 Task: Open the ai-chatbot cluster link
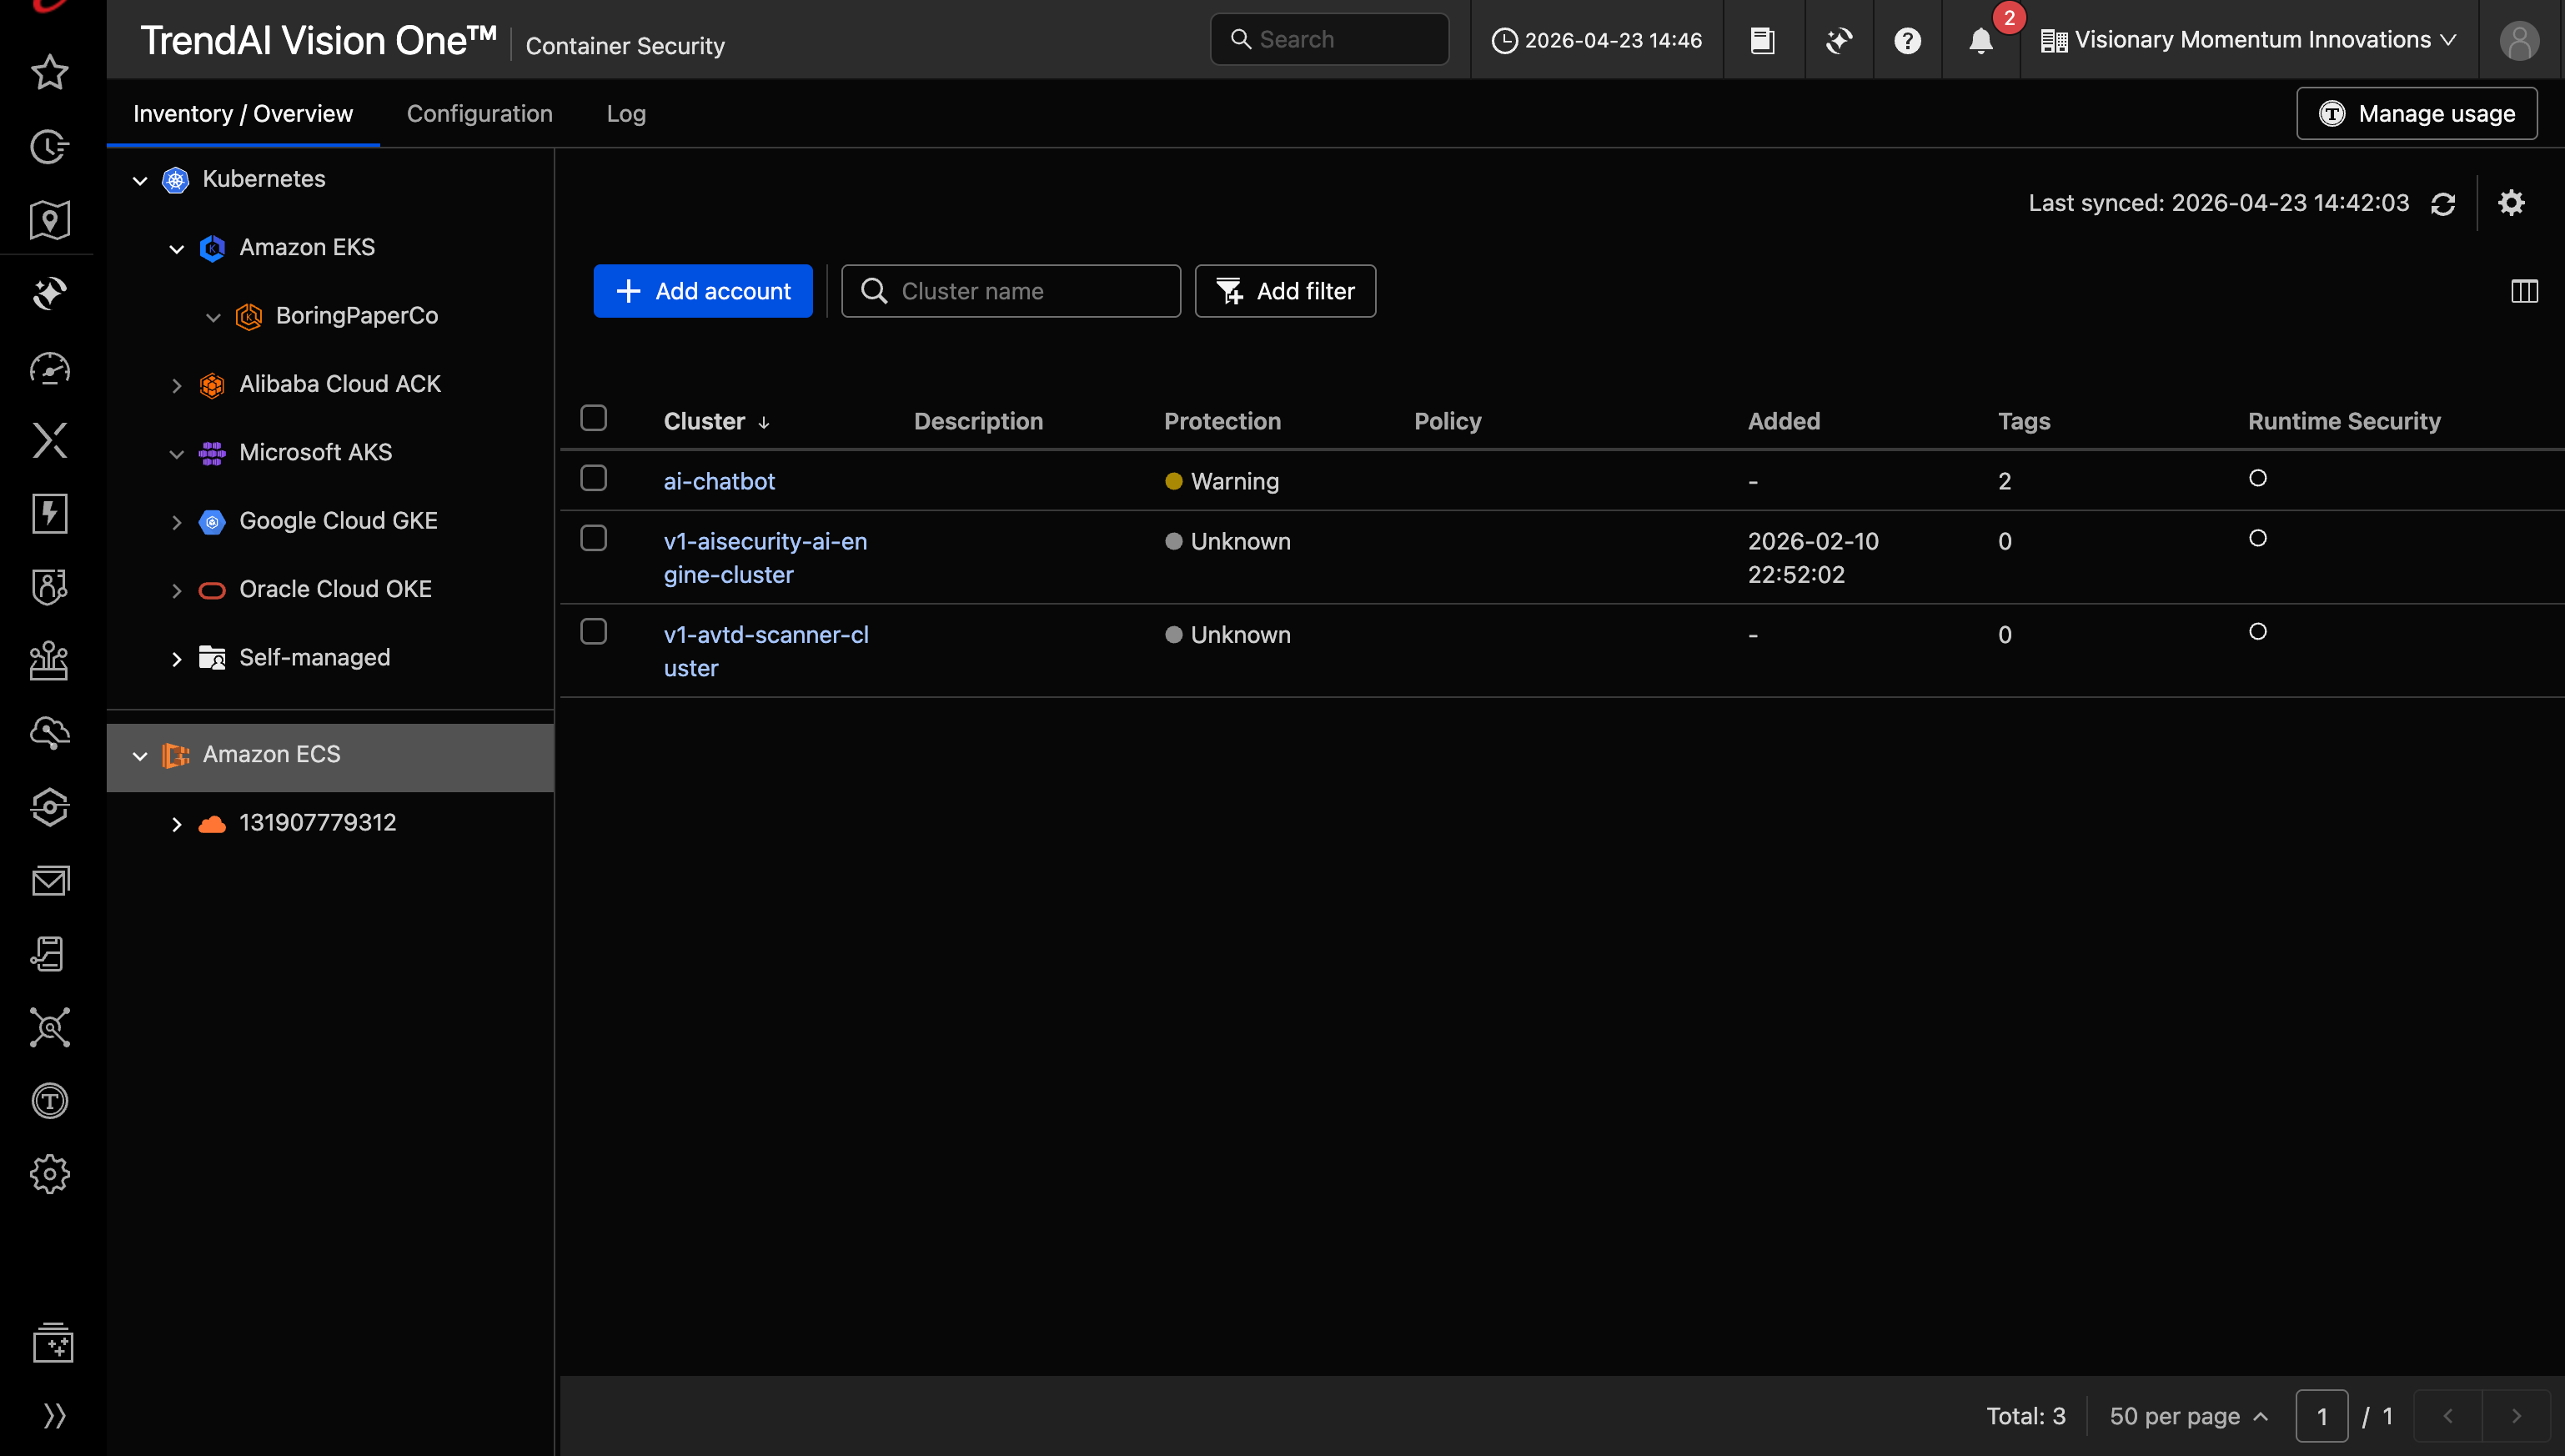click(719, 481)
